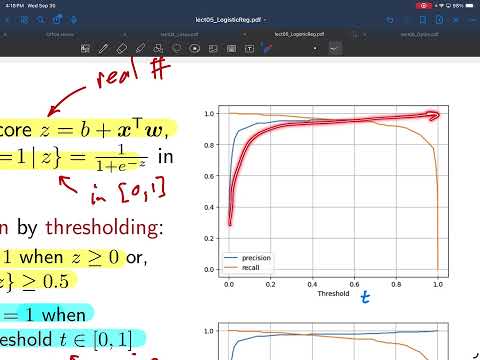
Task: Open the lect05_LogisticReg.pdf title dropdown
Action: 231,20
